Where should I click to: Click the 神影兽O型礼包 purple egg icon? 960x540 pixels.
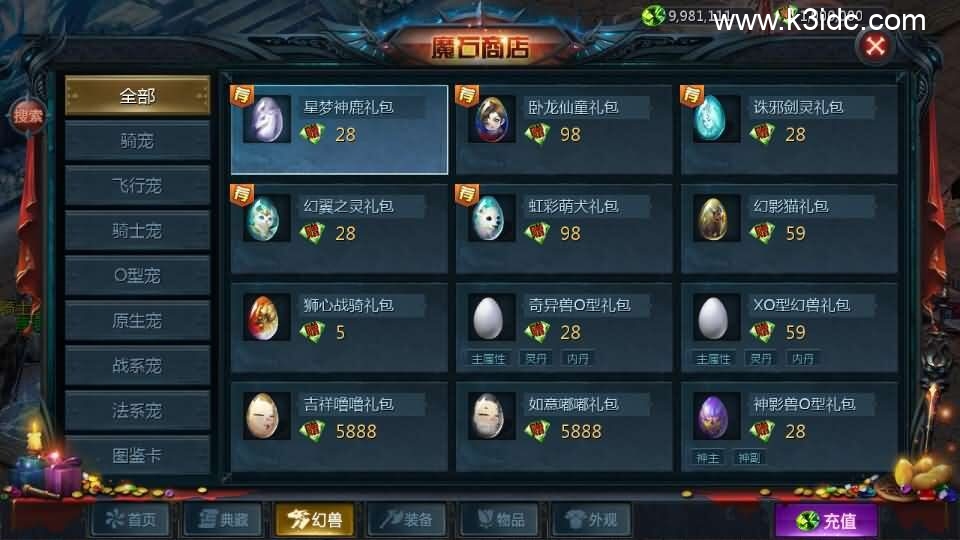pos(714,417)
